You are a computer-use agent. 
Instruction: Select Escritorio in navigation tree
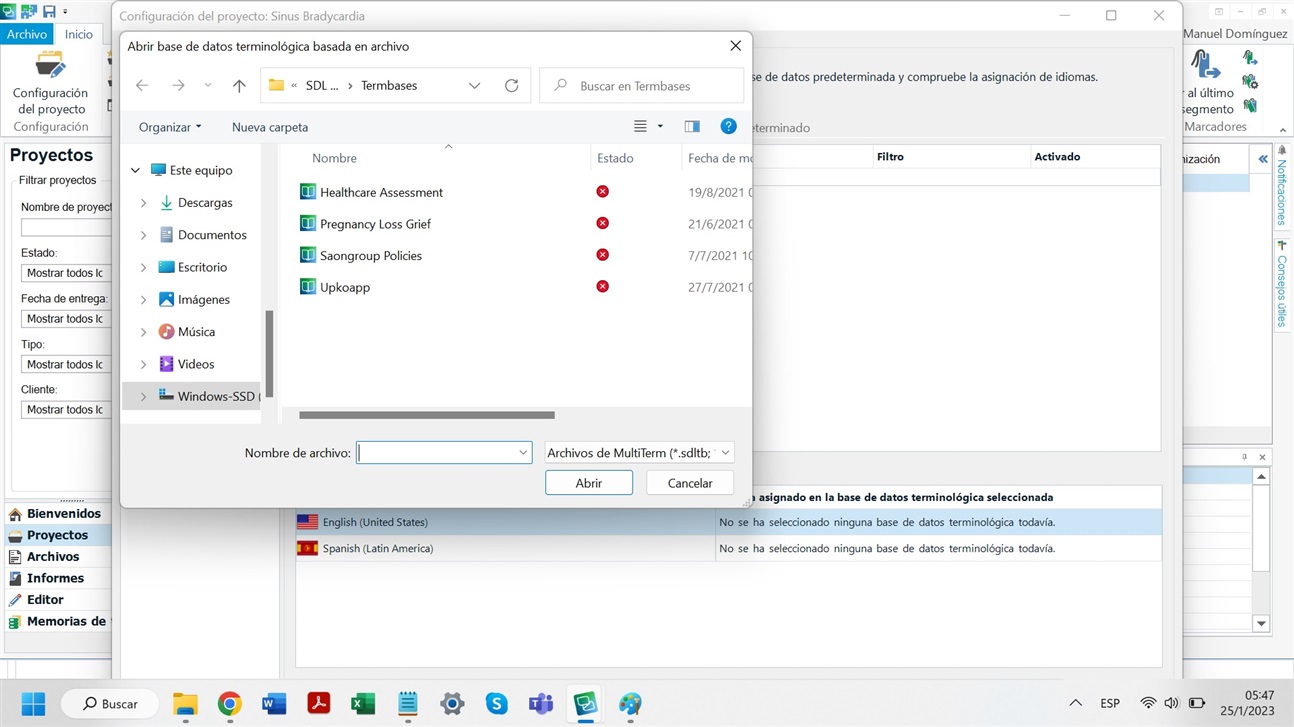202,267
